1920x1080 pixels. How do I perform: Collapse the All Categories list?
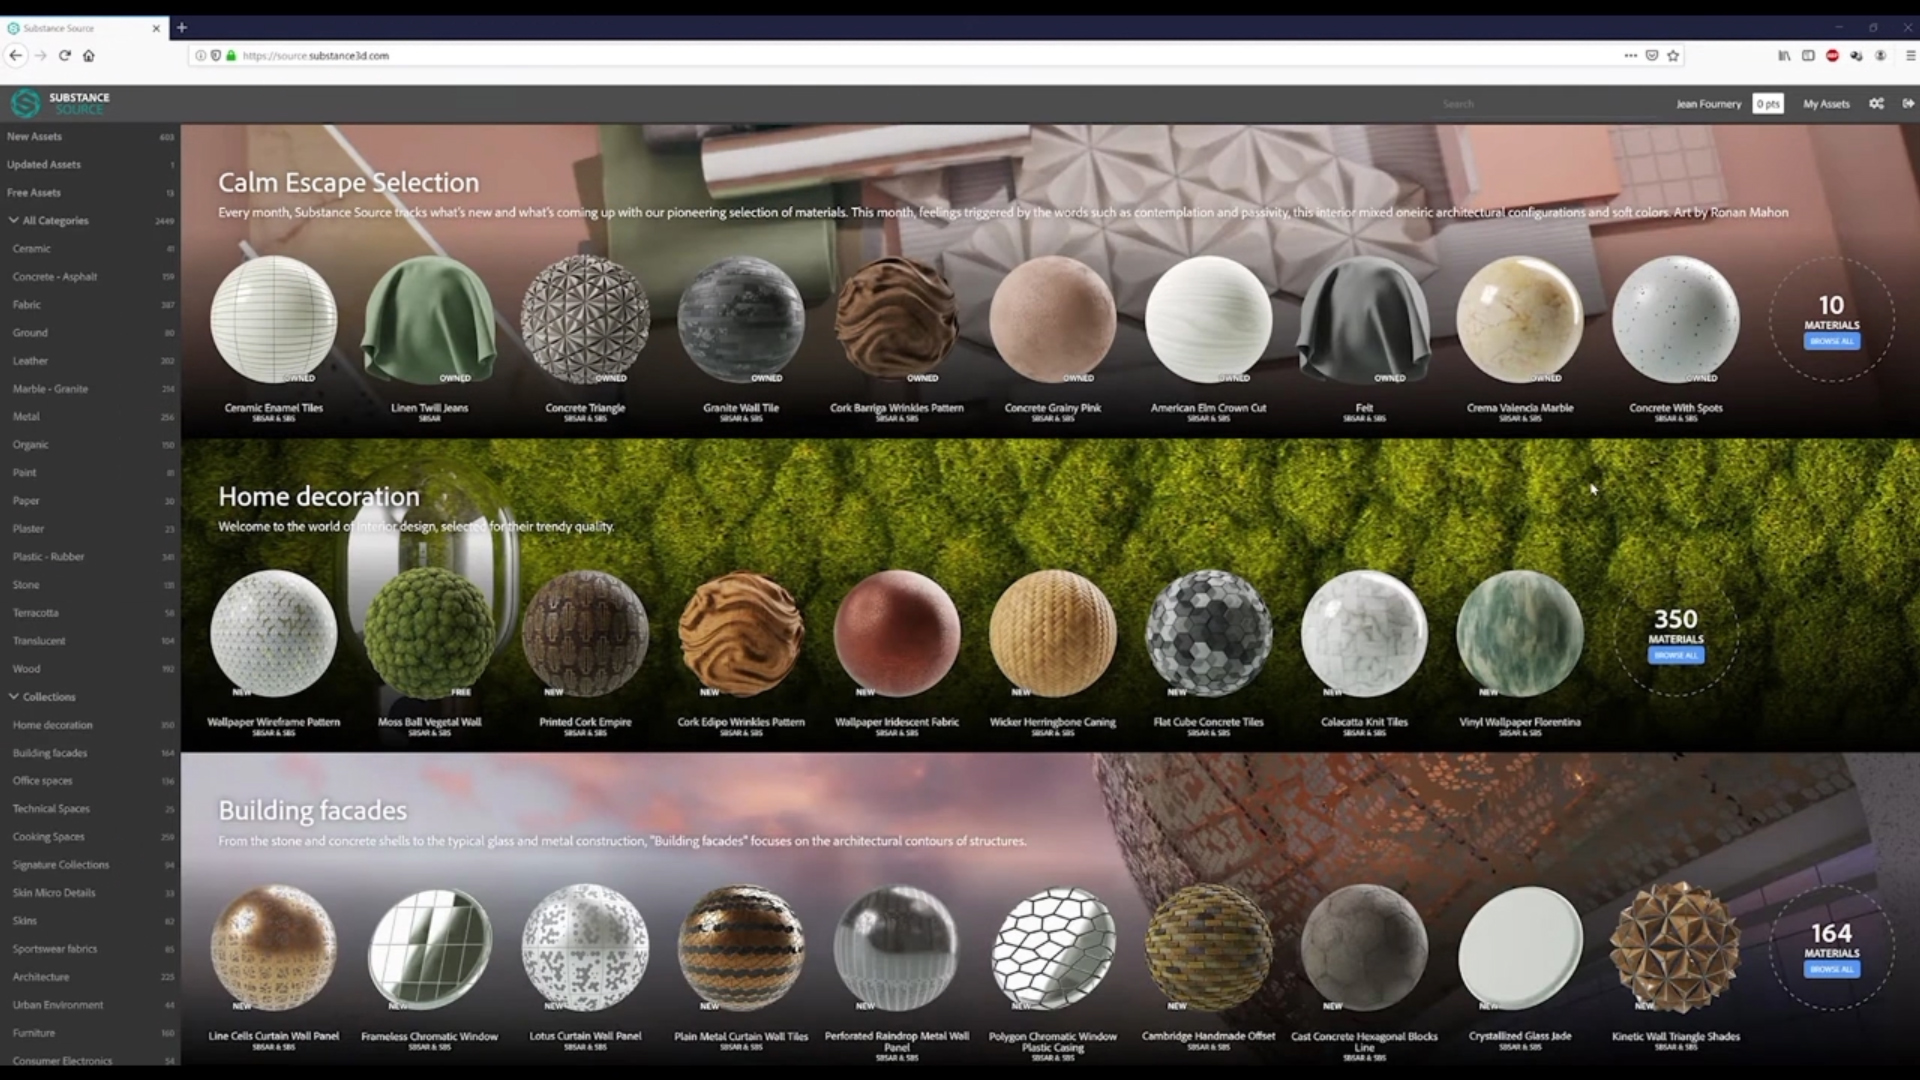pyautogui.click(x=14, y=220)
